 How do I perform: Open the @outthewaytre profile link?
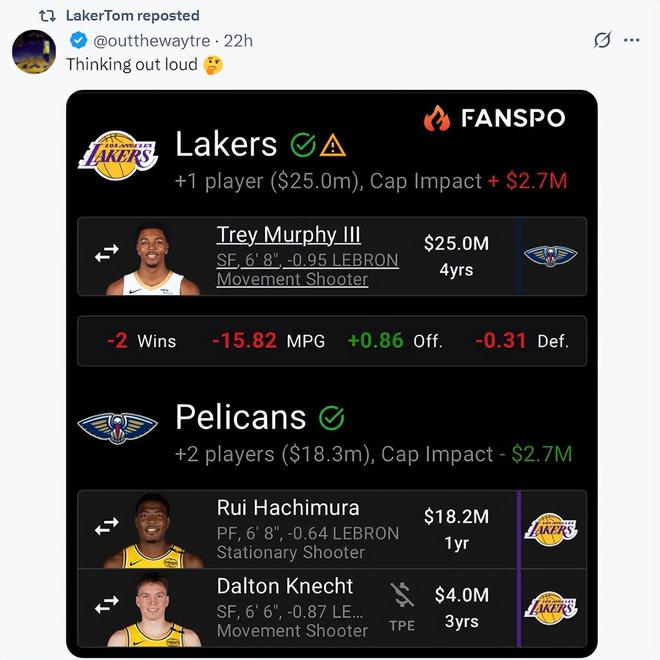[x=152, y=41]
